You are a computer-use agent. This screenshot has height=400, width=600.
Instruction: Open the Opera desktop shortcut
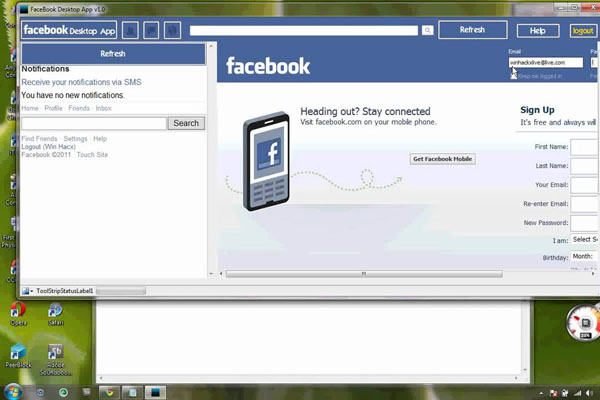pyautogui.click(x=18, y=314)
